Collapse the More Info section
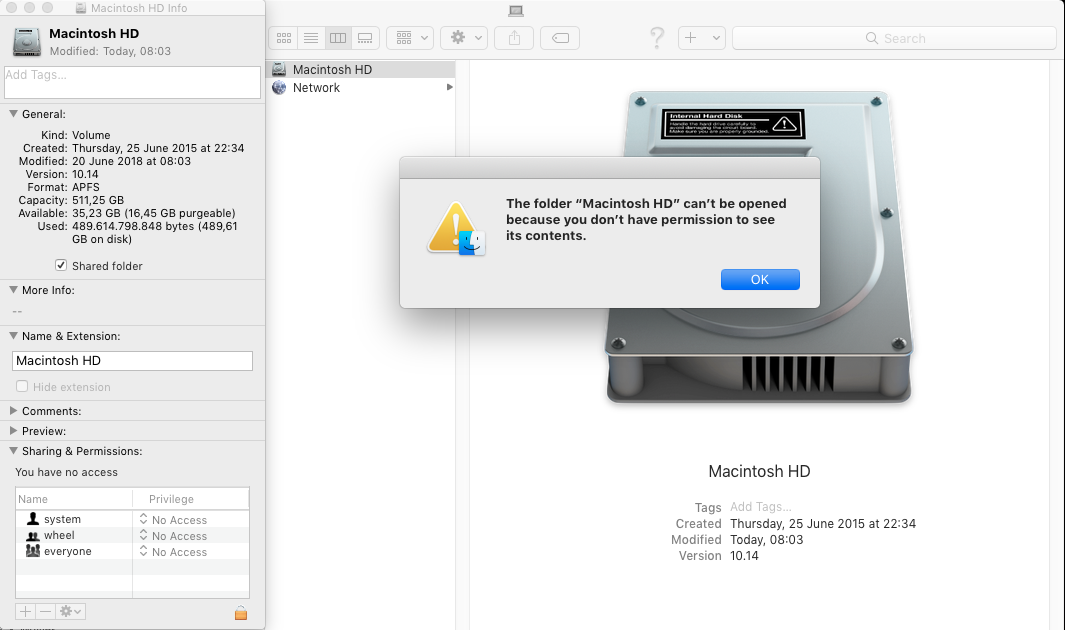The width and height of the screenshot is (1065, 630). tap(13, 290)
